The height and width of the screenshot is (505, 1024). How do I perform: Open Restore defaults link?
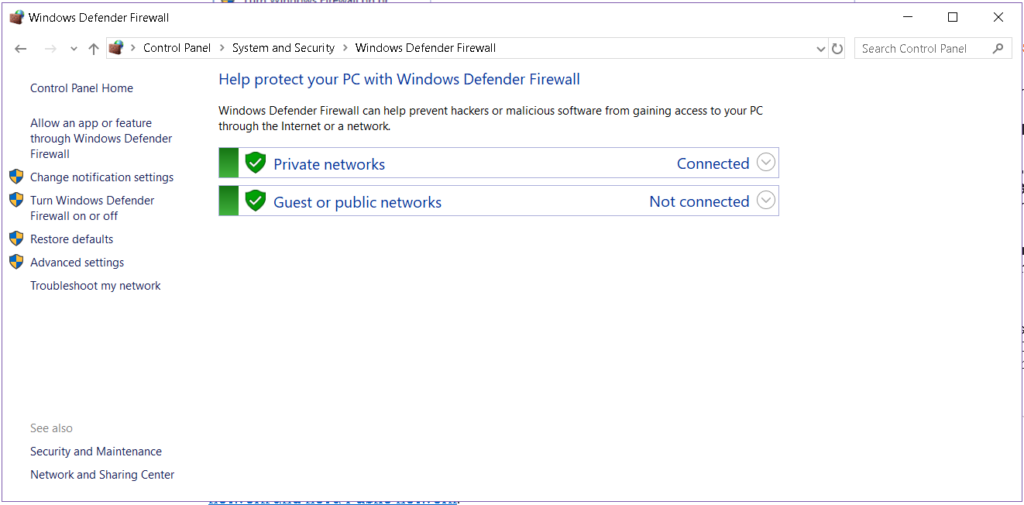click(72, 239)
